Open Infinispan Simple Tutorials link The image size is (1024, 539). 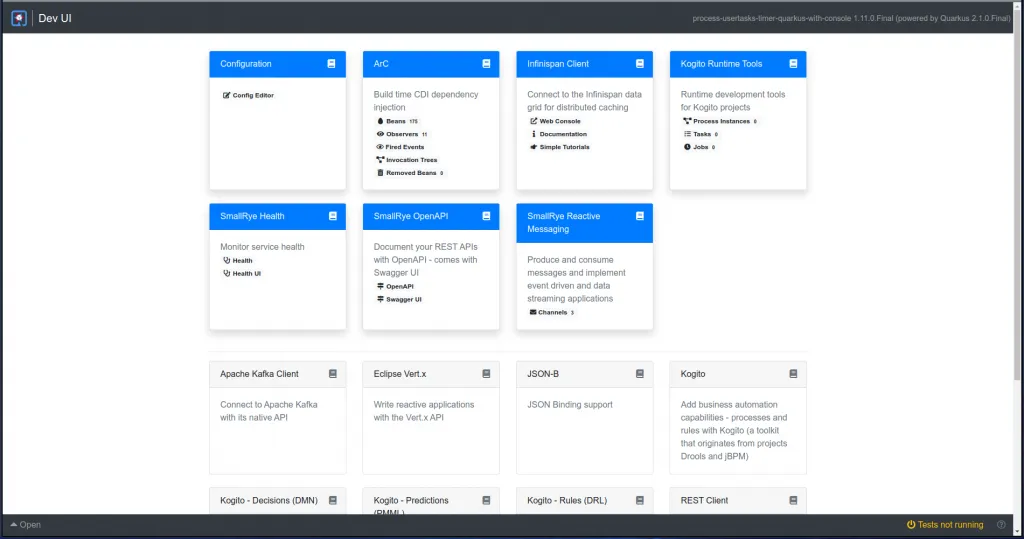[560, 147]
